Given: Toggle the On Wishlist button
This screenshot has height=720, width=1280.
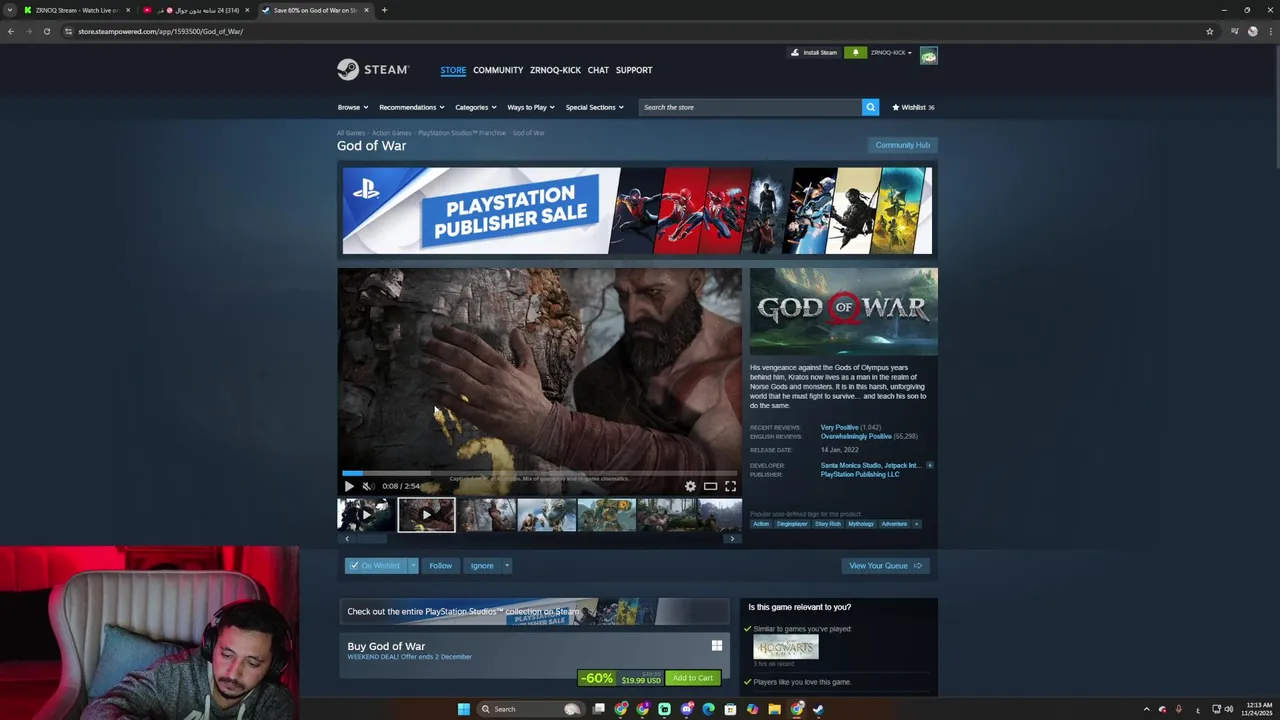Looking at the screenshot, I should 375,566.
